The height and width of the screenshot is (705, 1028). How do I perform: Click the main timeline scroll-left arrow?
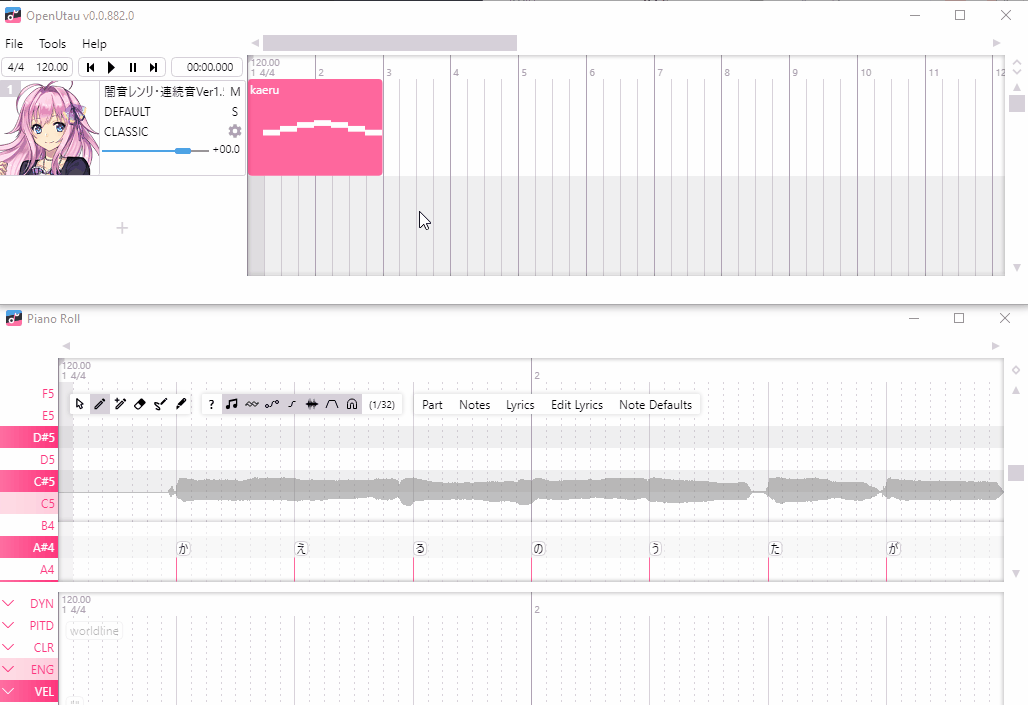pos(255,43)
